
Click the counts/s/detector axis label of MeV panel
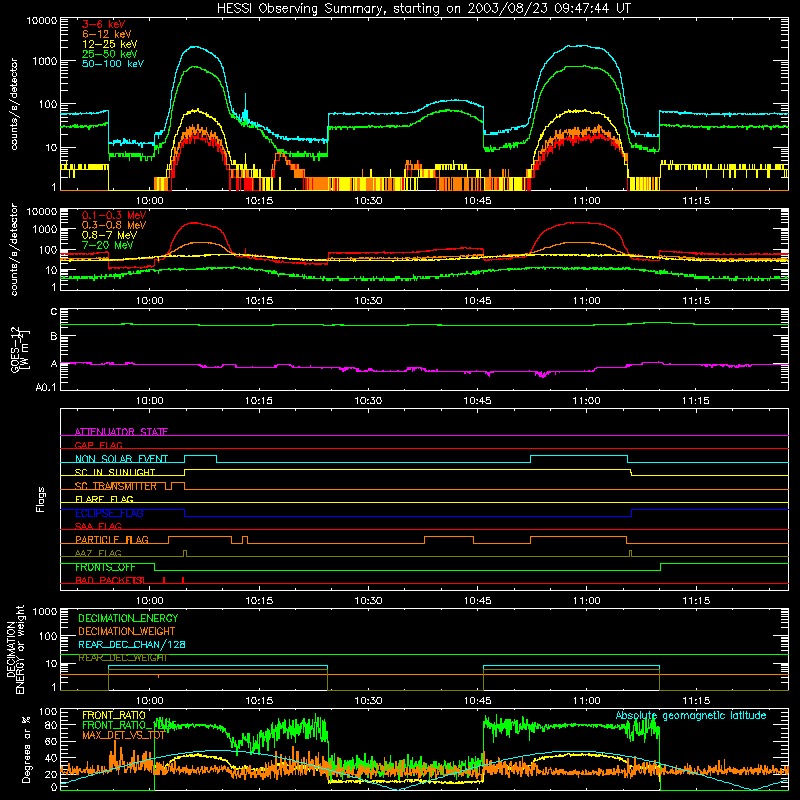pos(14,249)
